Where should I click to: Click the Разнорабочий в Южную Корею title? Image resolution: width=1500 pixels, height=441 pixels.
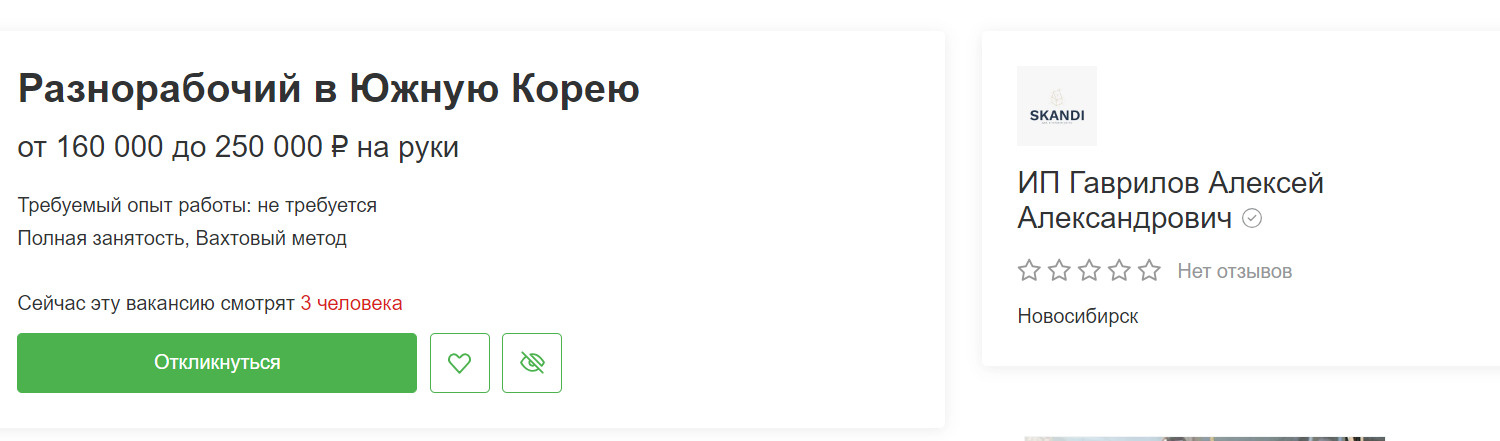click(x=329, y=90)
